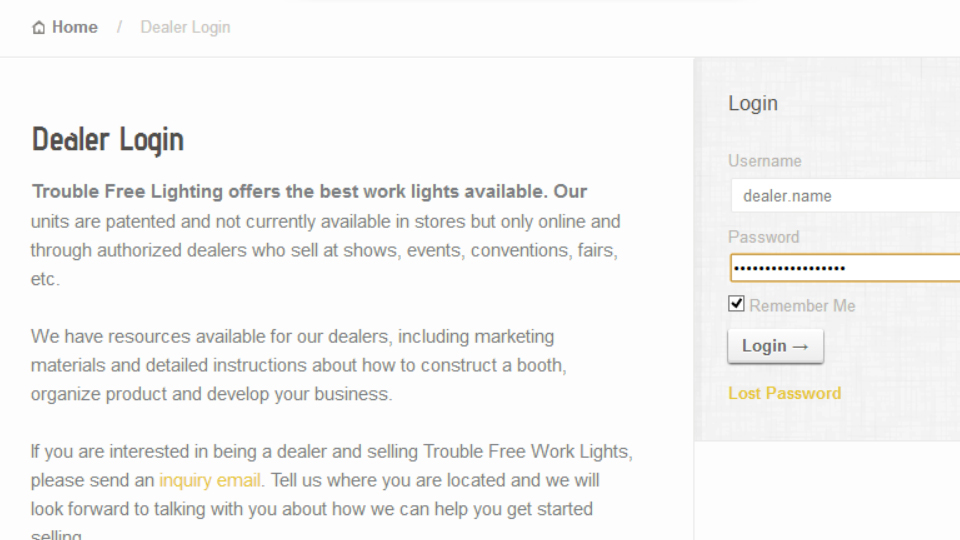Select the Dealer Login breadcrumb item
Image resolution: width=960 pixels, height=540 pixels.
coord(185,27)
